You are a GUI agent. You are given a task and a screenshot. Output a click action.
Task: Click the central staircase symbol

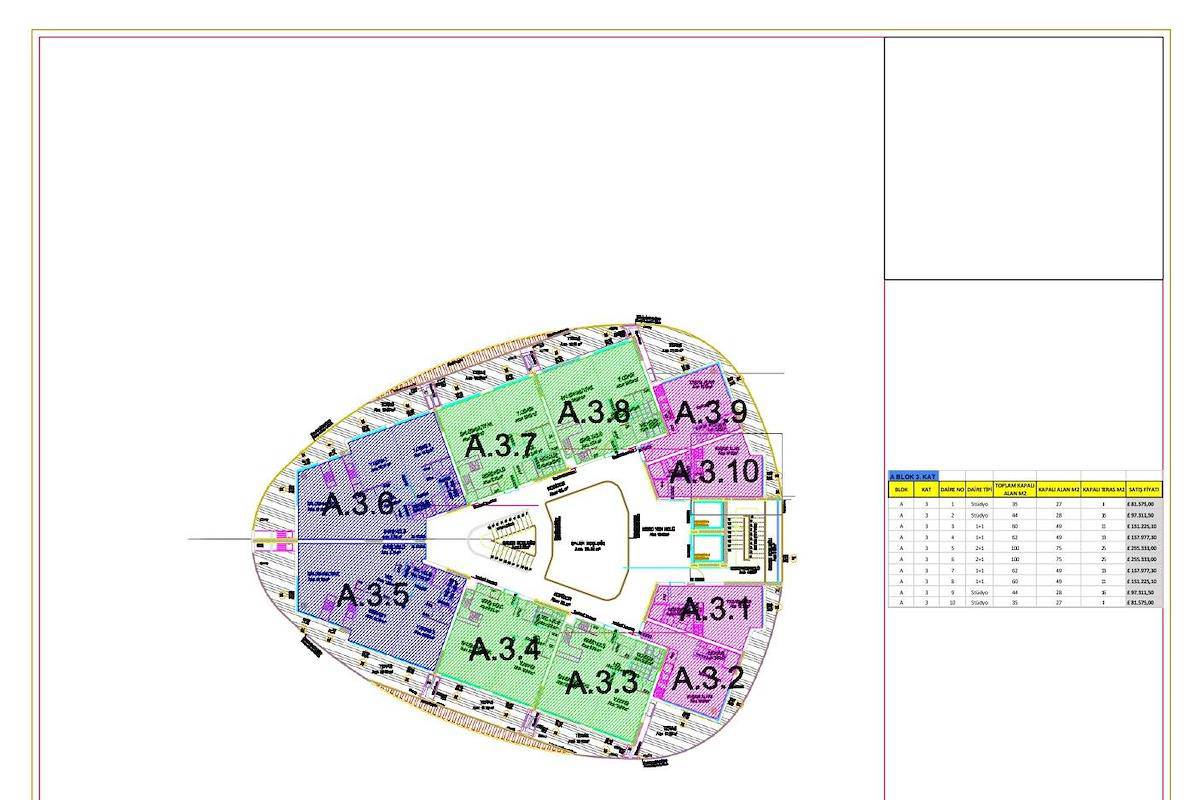pyautogui.click(x=512, y=541)
